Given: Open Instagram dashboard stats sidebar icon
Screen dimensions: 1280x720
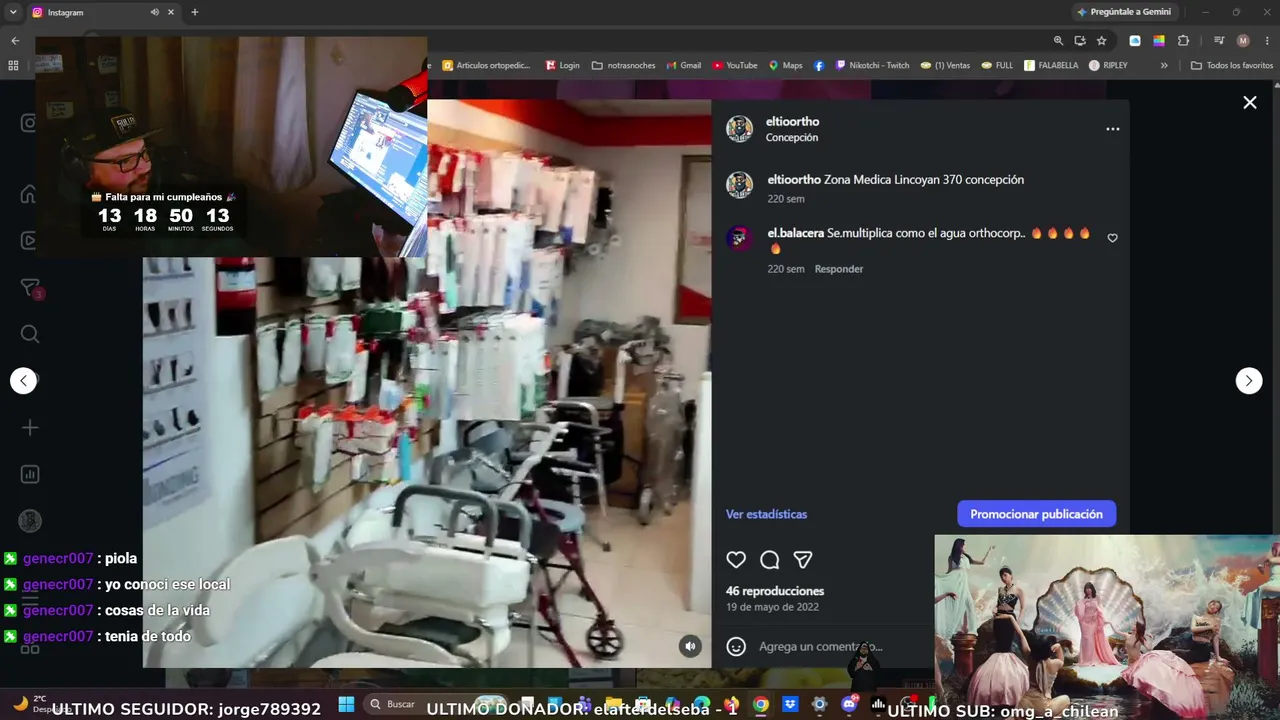Looking at the screenshot, I should pos(30,474).
